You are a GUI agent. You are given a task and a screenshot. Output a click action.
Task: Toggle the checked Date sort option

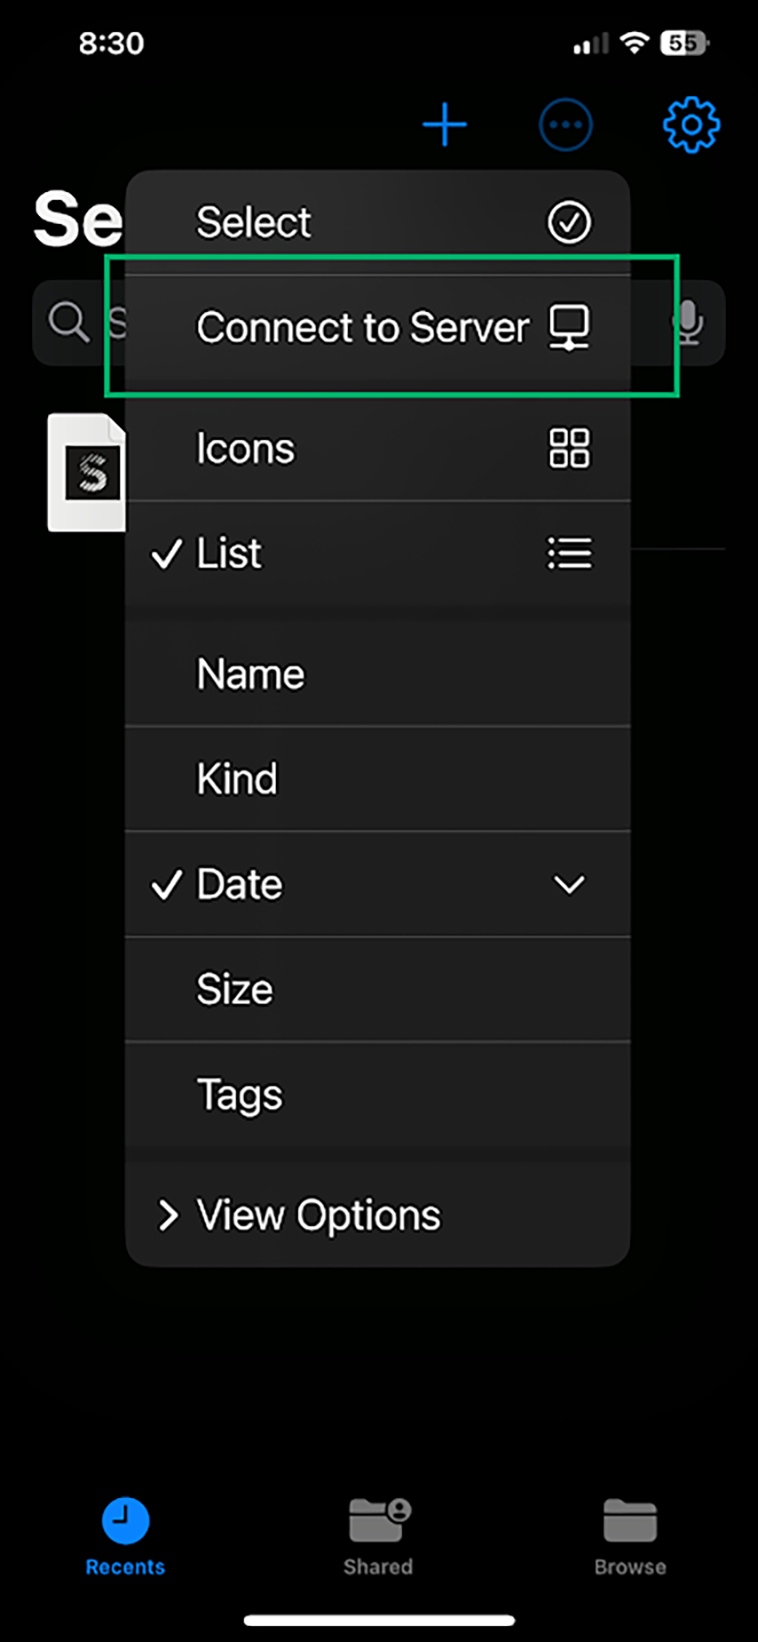pos(378,884)
